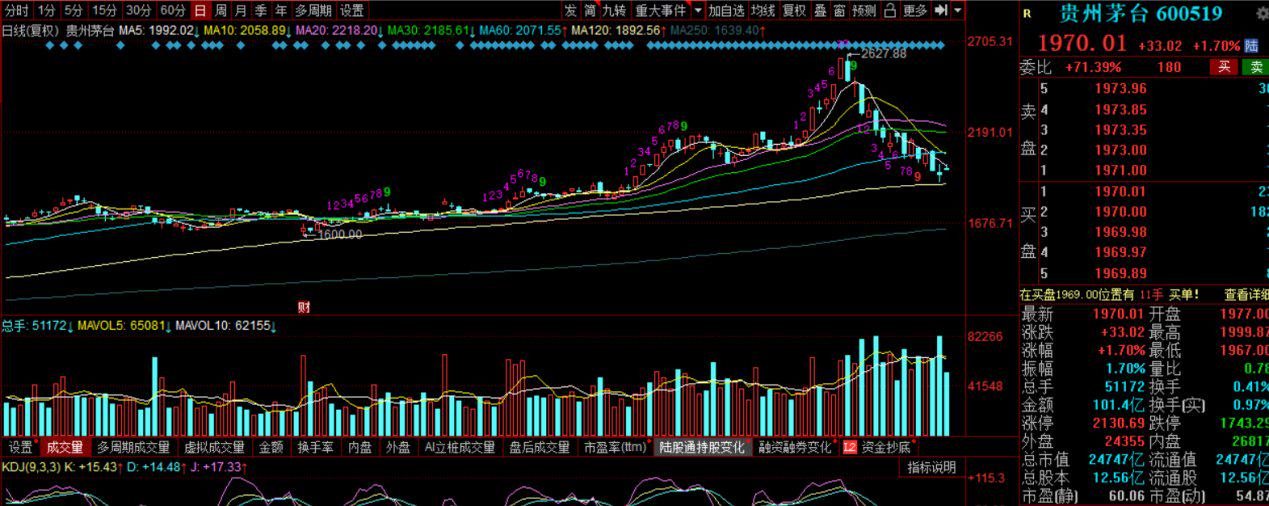
Task: Click the 陆 Stock Connect badge
Action: coord(1251,45)
